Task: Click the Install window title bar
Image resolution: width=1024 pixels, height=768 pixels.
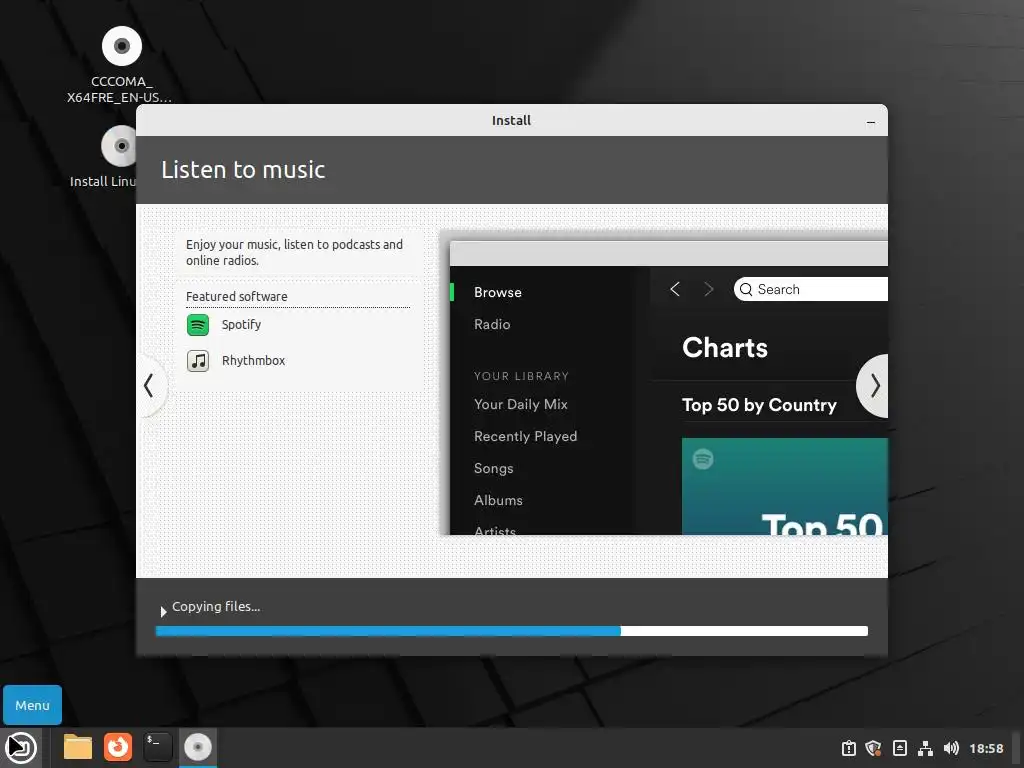Action: pyautogui.click(x=511, y=120)
